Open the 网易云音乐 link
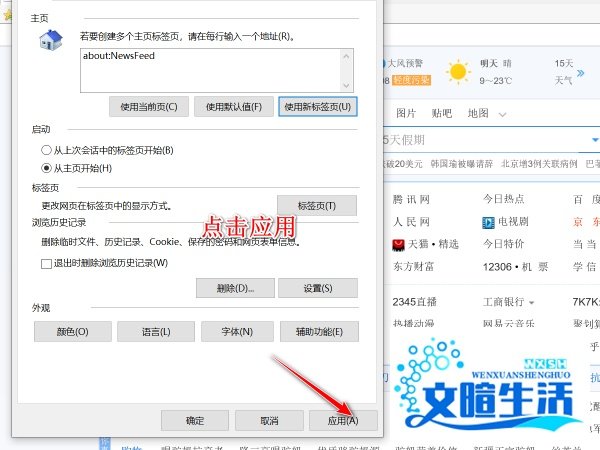Screen dimensions: 600x450 coord(509,323)
